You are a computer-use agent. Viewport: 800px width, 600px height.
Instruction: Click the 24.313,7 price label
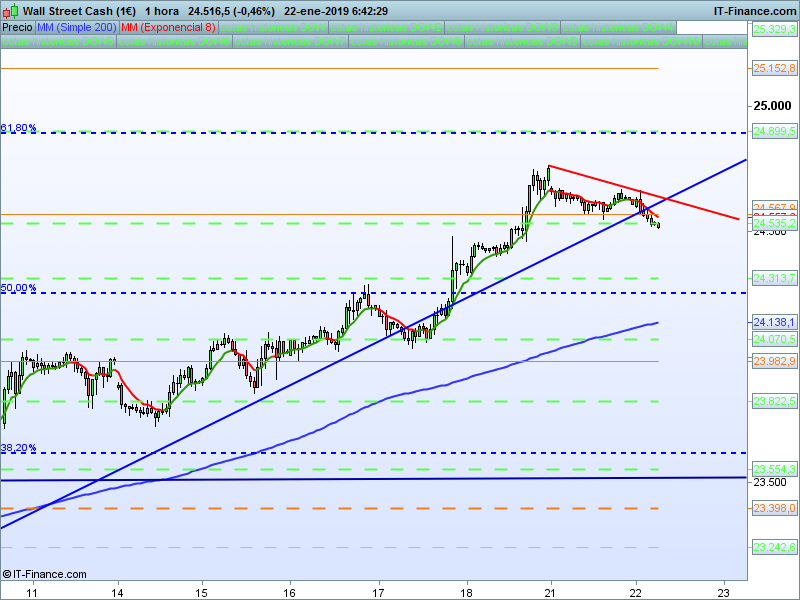(774, 278)
